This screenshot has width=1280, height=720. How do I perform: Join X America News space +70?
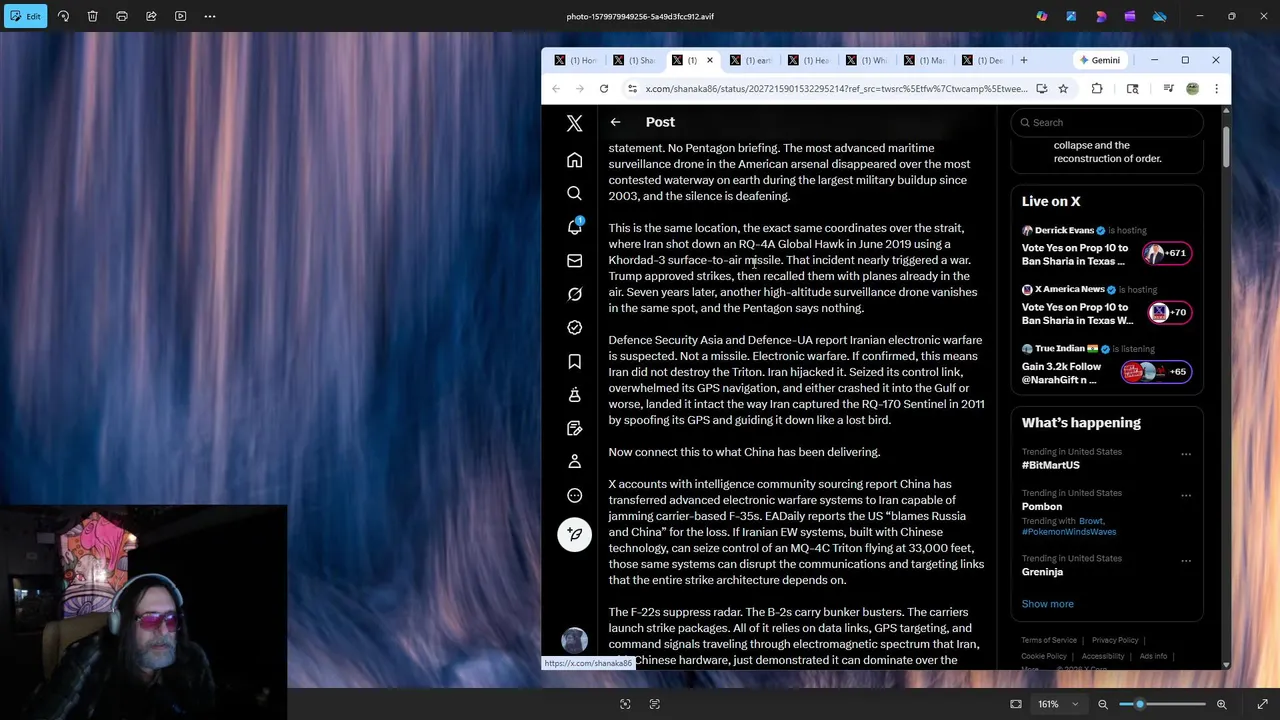(1168, 312)
